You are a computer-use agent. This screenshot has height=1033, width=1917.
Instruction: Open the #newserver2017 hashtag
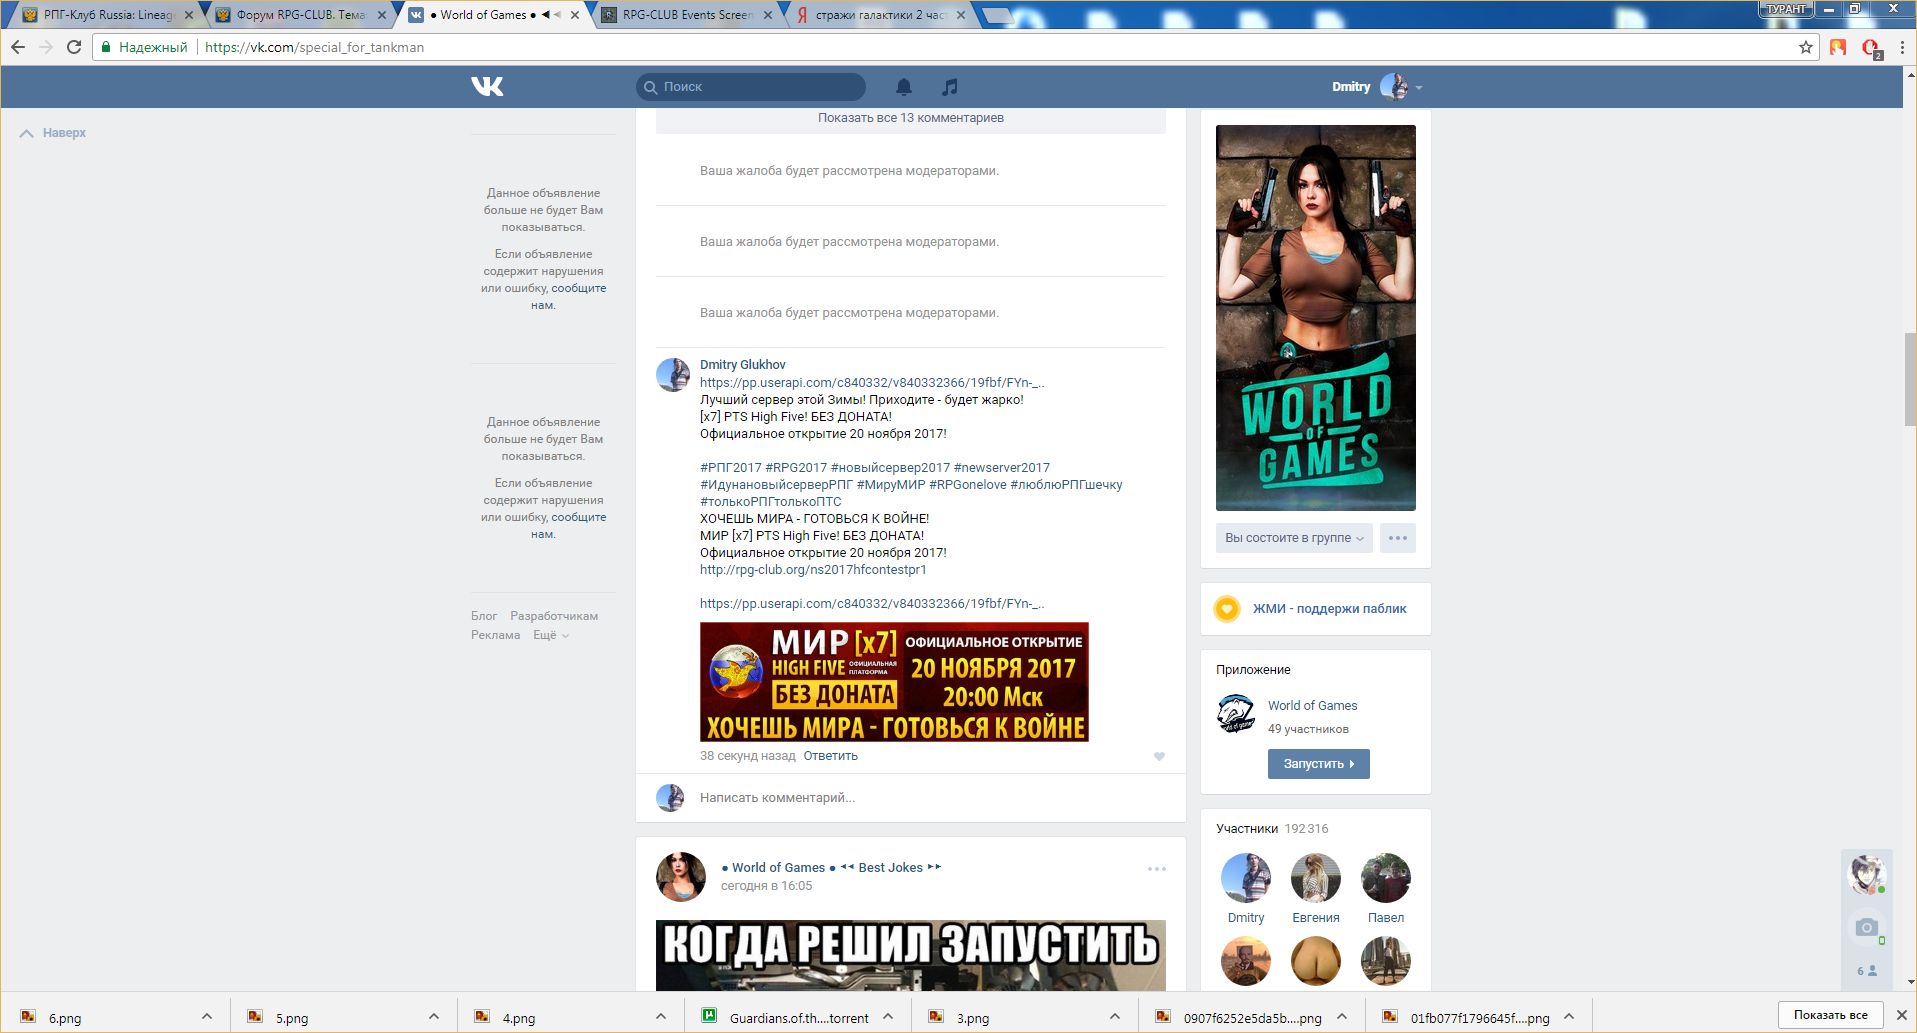coord(1002,468)
